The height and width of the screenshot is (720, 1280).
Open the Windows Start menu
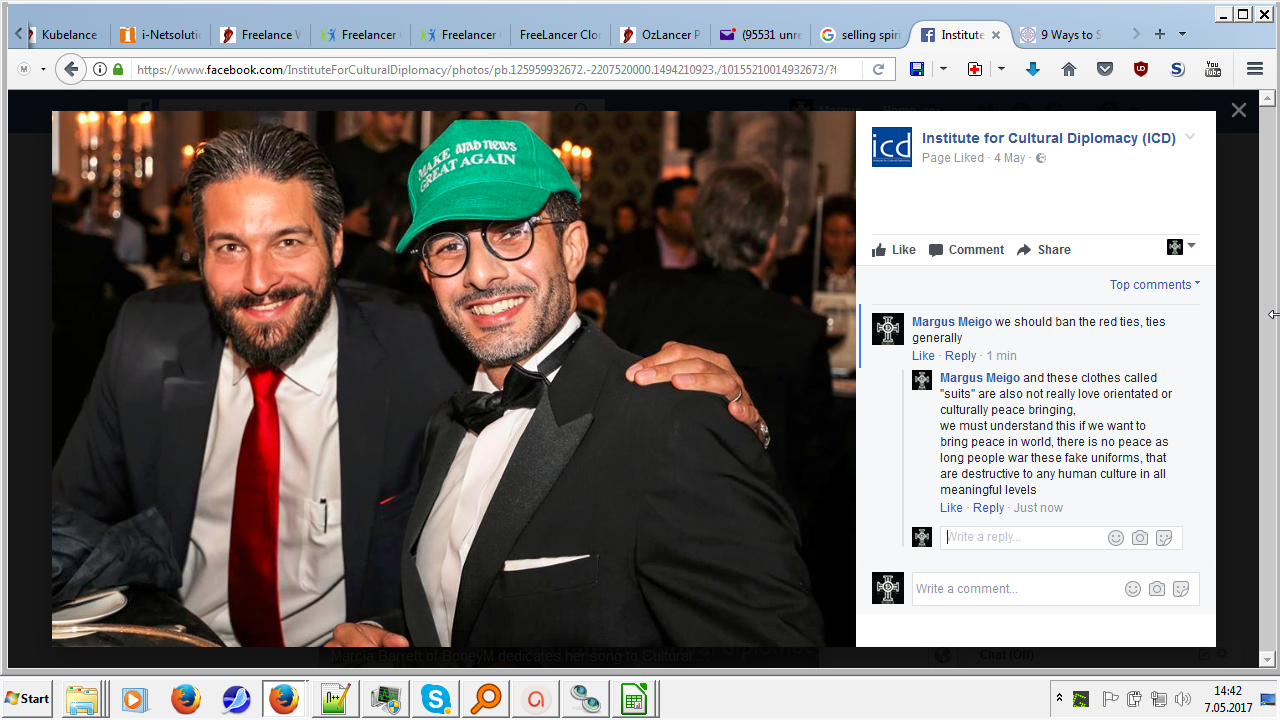click(x=28, y=699)
